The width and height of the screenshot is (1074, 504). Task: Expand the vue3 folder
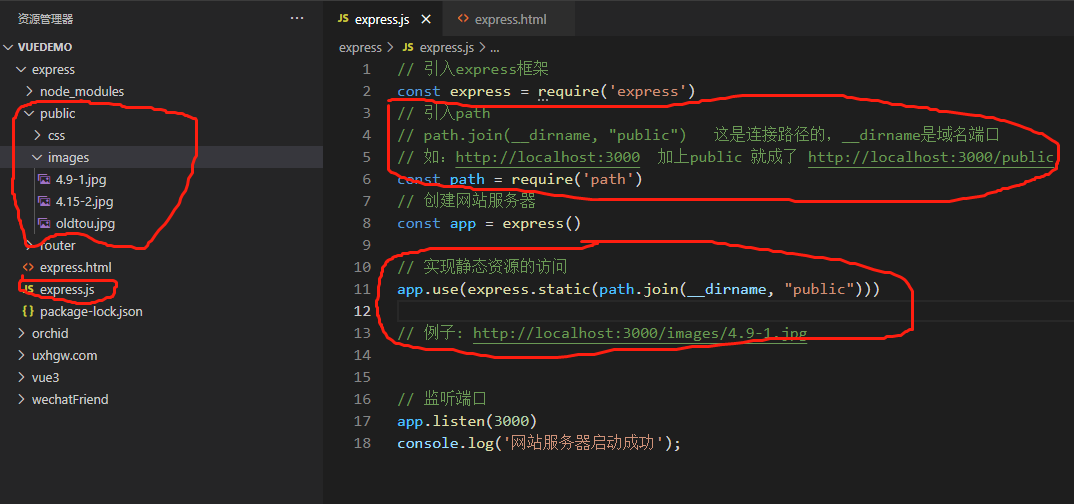click(21, 377)
